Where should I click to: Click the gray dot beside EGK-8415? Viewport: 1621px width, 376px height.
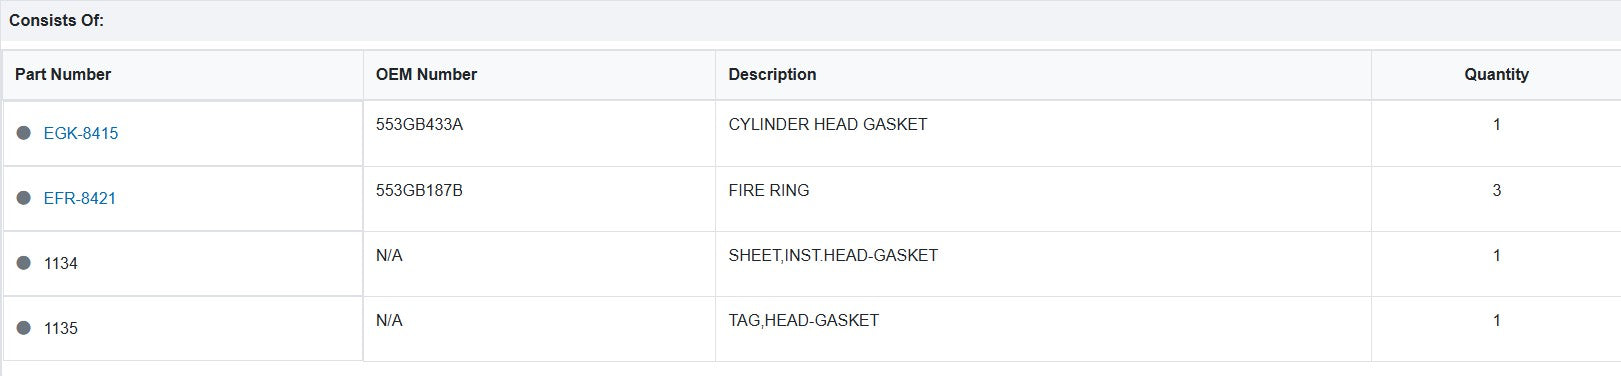pyautogui.click(x=24, y=133)
